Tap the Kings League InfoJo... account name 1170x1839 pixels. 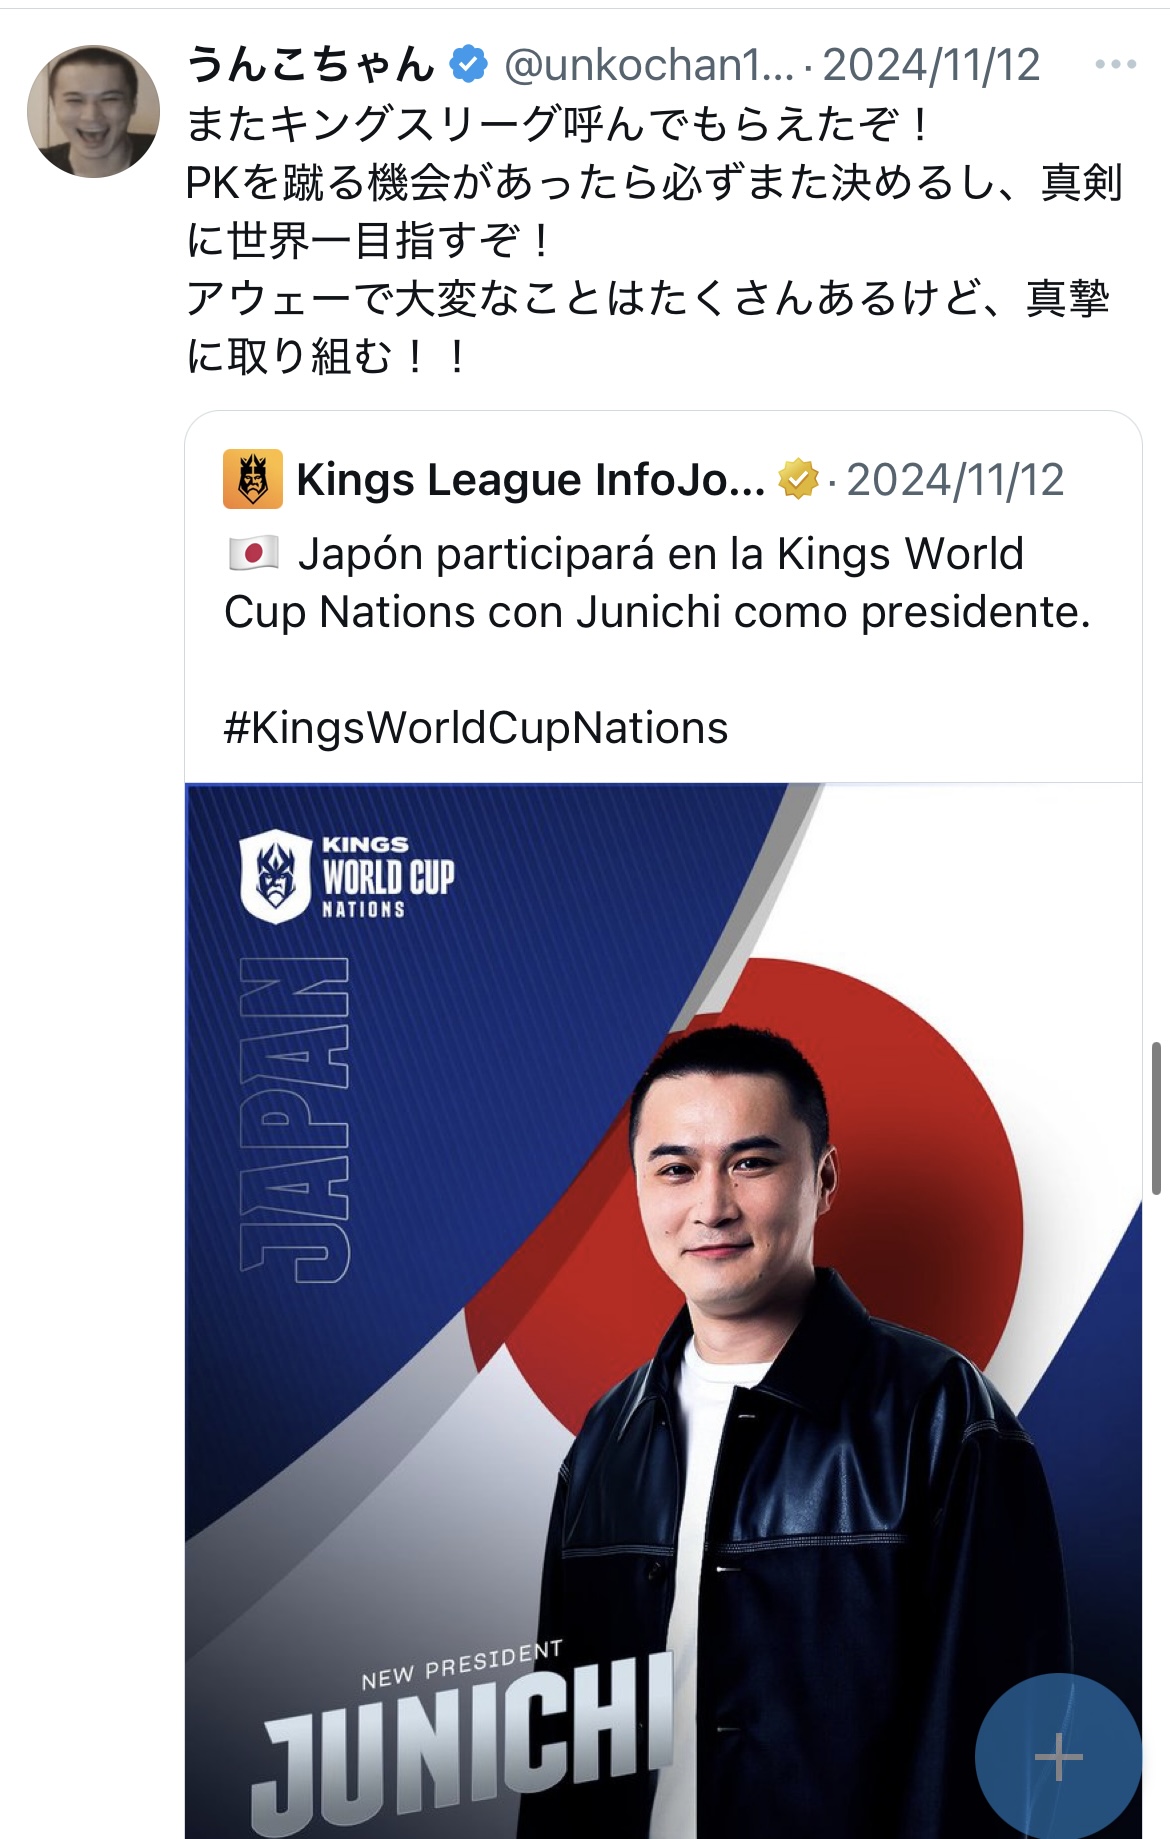point(531,480)
